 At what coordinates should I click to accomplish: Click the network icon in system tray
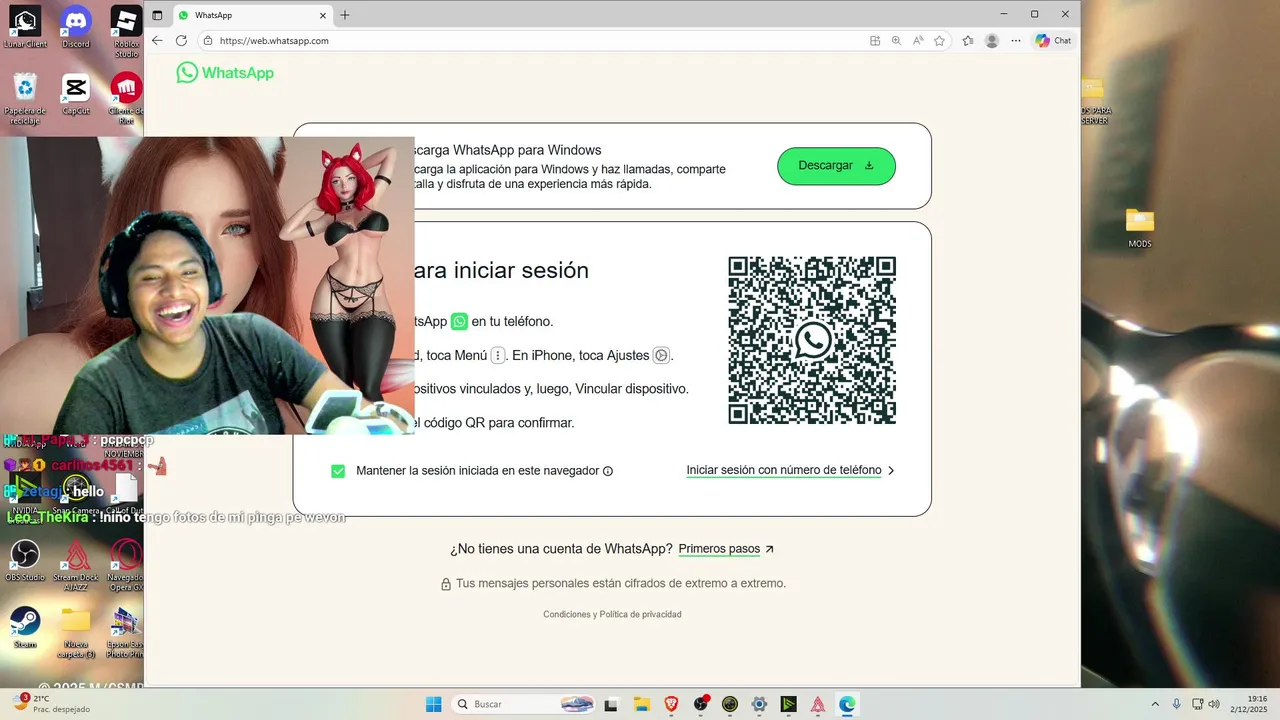(1199, 704)
